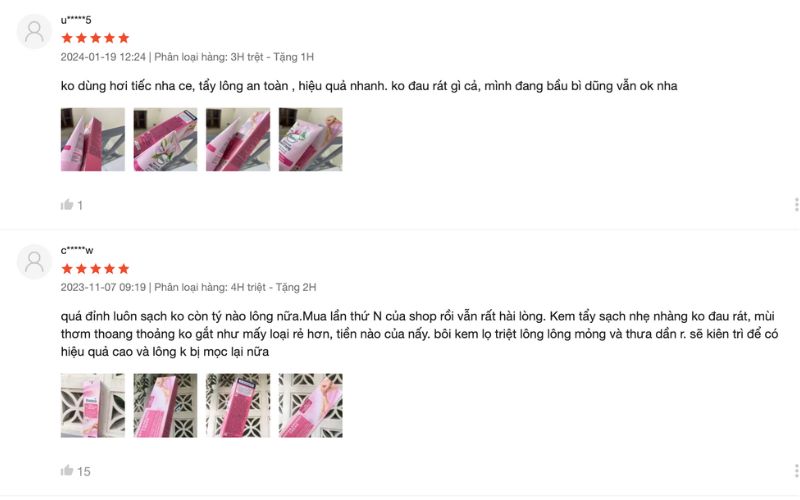This screenshot has height=500, width=800.
Task: Like the c*****w review showing 15 likes
Action: (x=67, y=471)
